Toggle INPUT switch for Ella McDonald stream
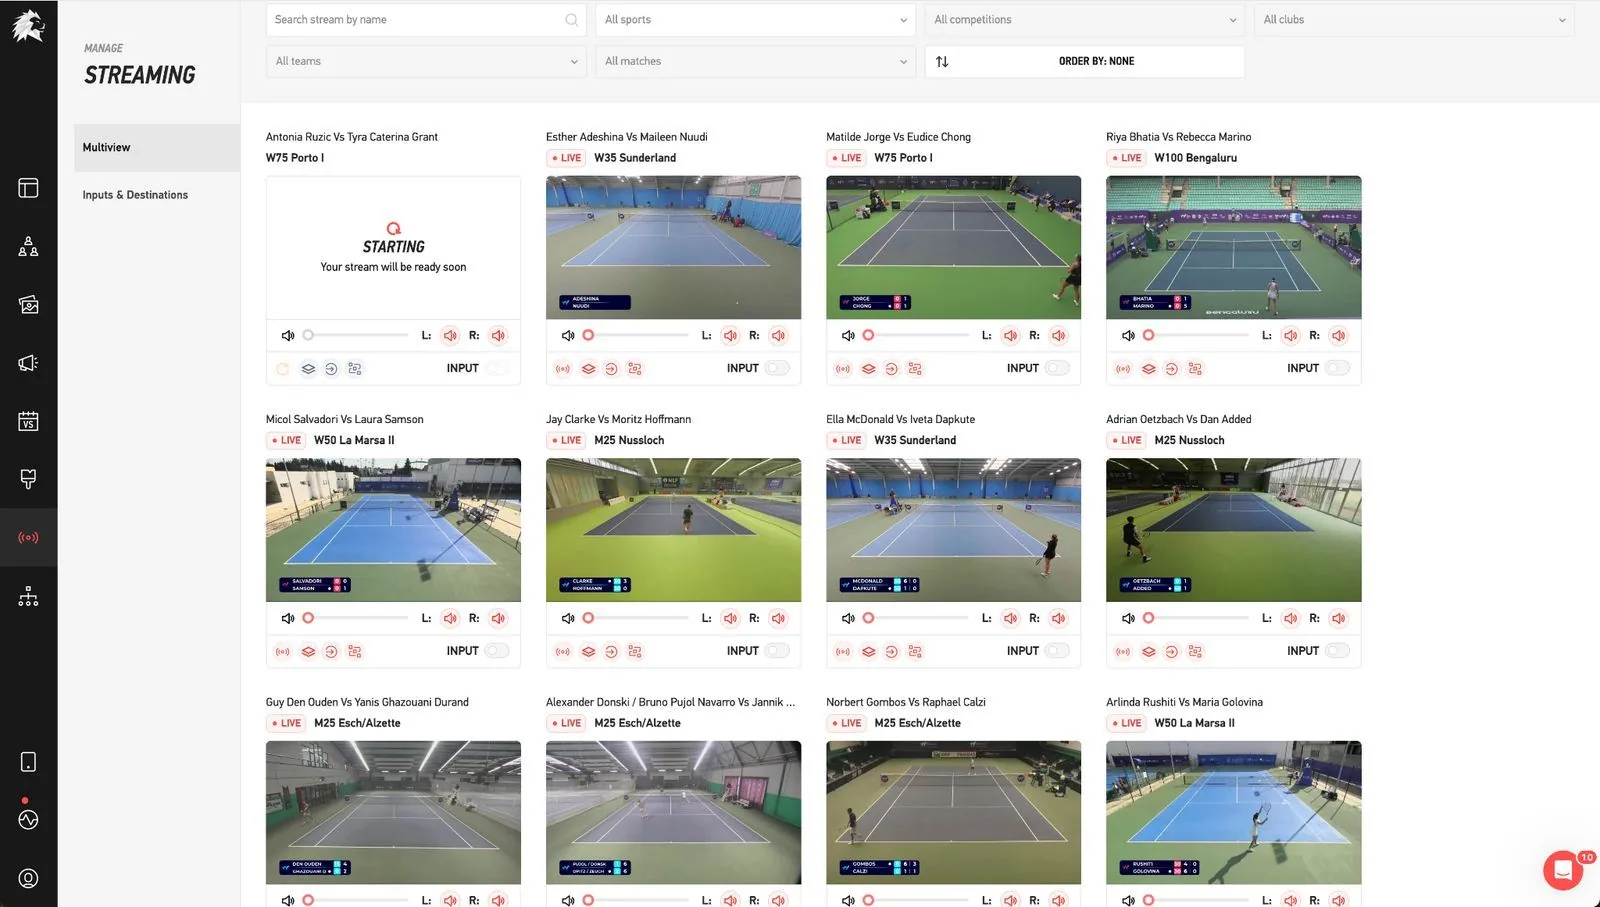Image resolution: width=1600 pixels, height=907 pixels. point(1057,651)
